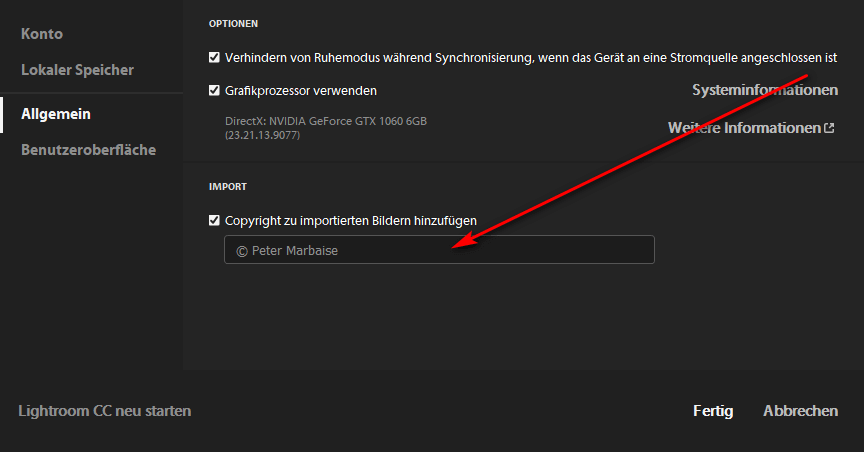Open Systeminformationen
This screenshot has height=452, width=864.
point(765,90)
